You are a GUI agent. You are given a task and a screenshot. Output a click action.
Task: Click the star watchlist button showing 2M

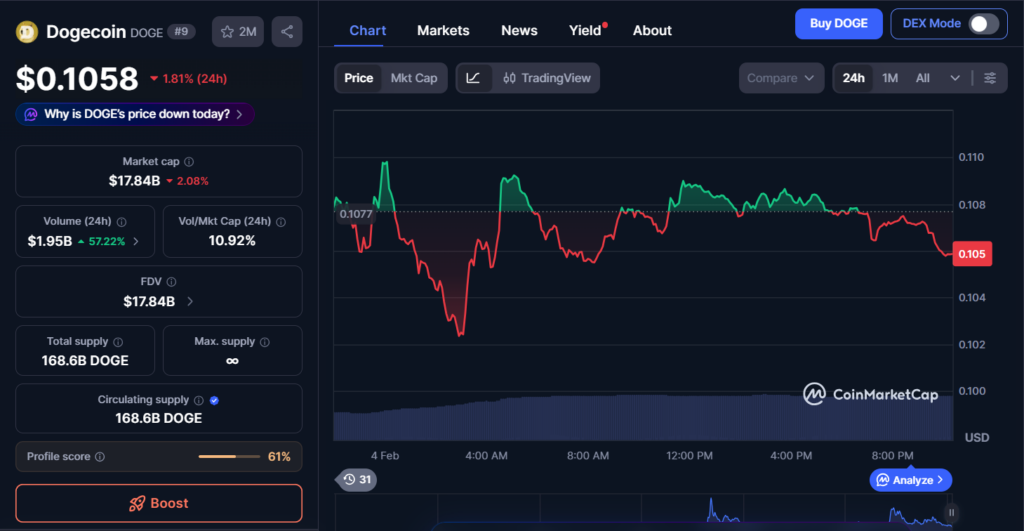coord(238,32)
